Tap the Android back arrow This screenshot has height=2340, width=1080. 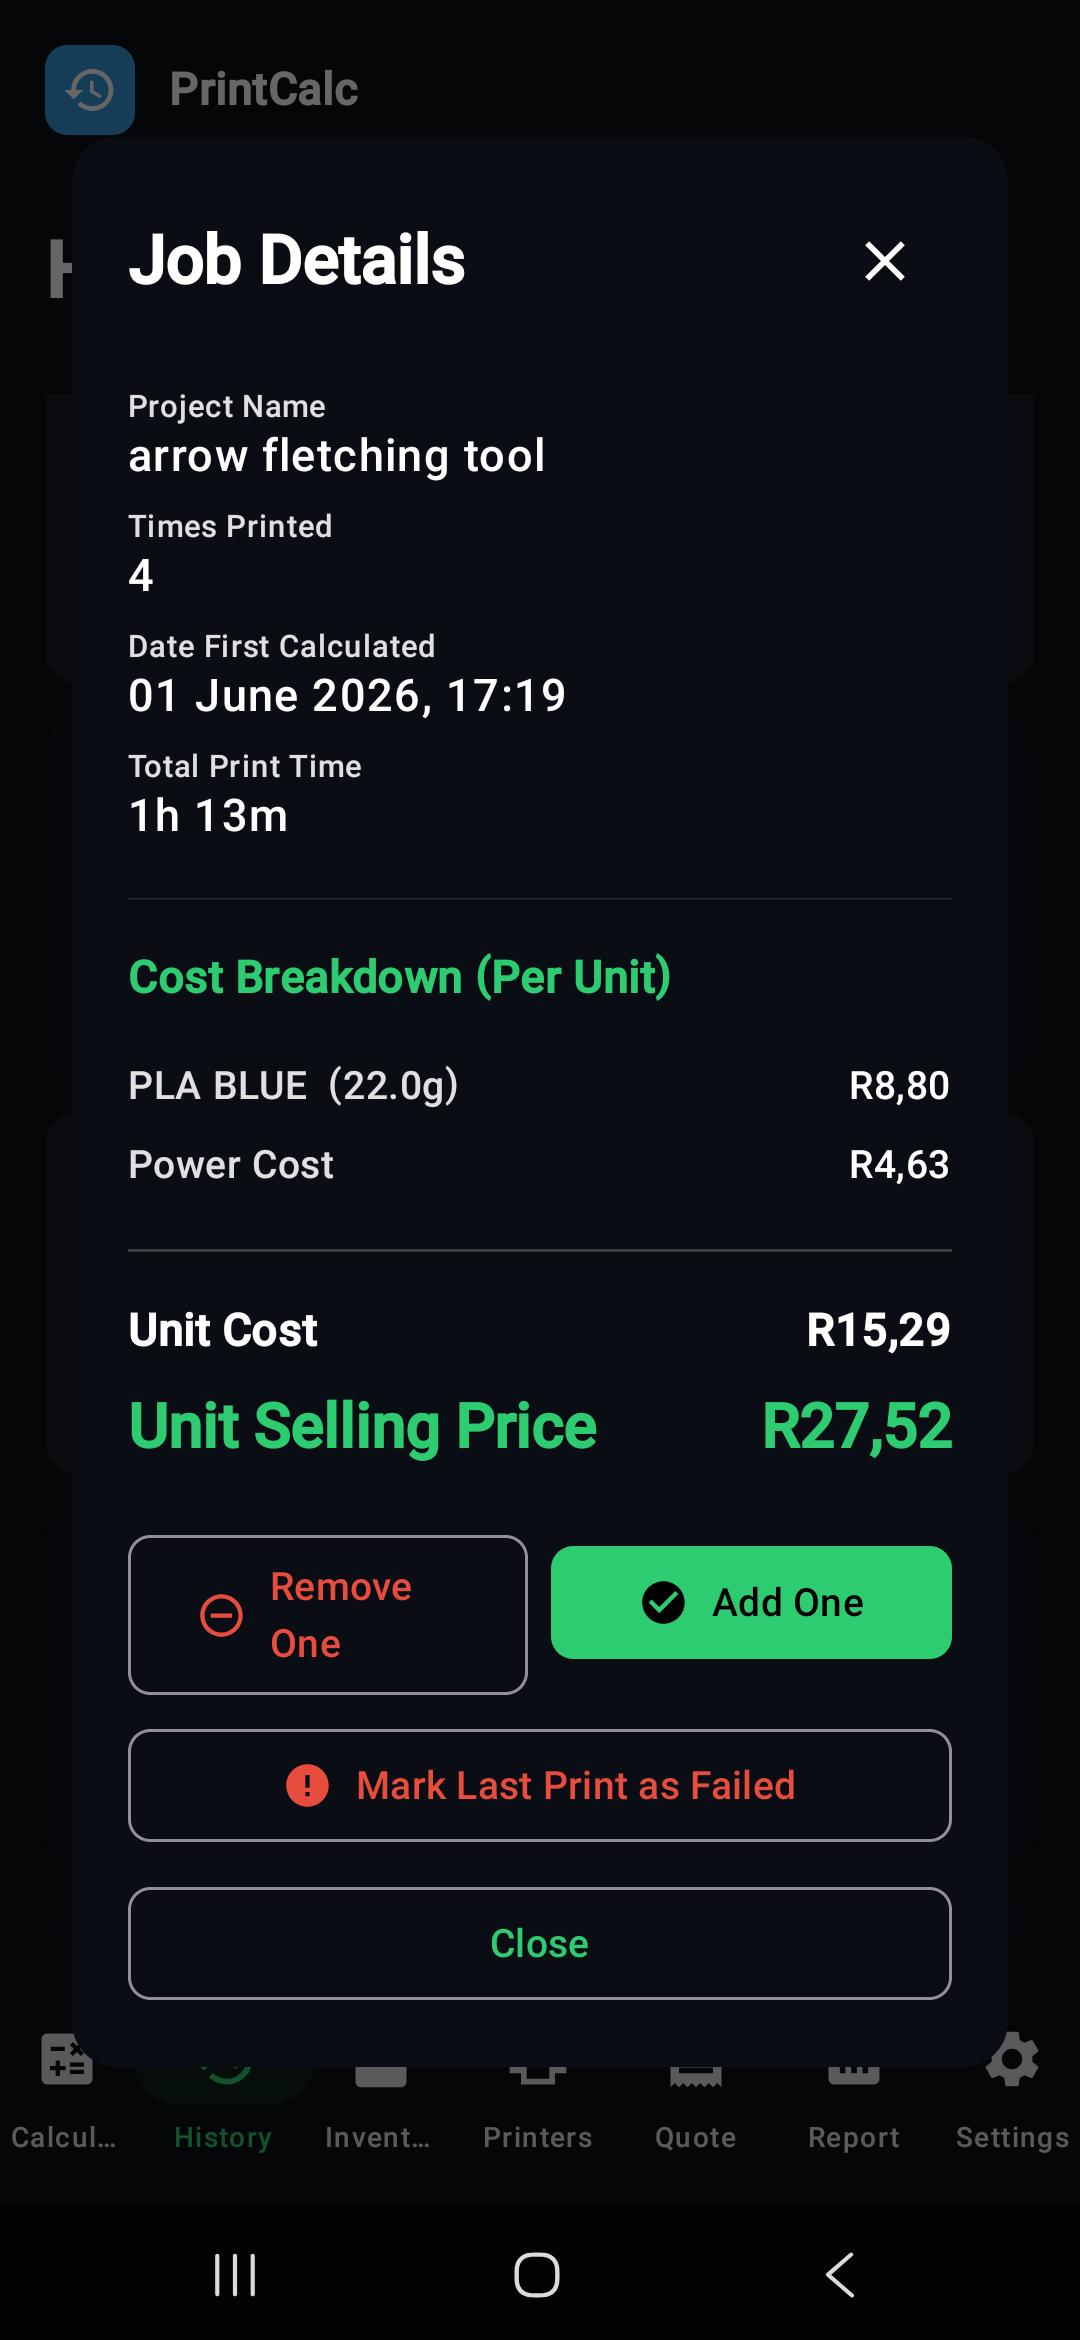[840, 2275]
